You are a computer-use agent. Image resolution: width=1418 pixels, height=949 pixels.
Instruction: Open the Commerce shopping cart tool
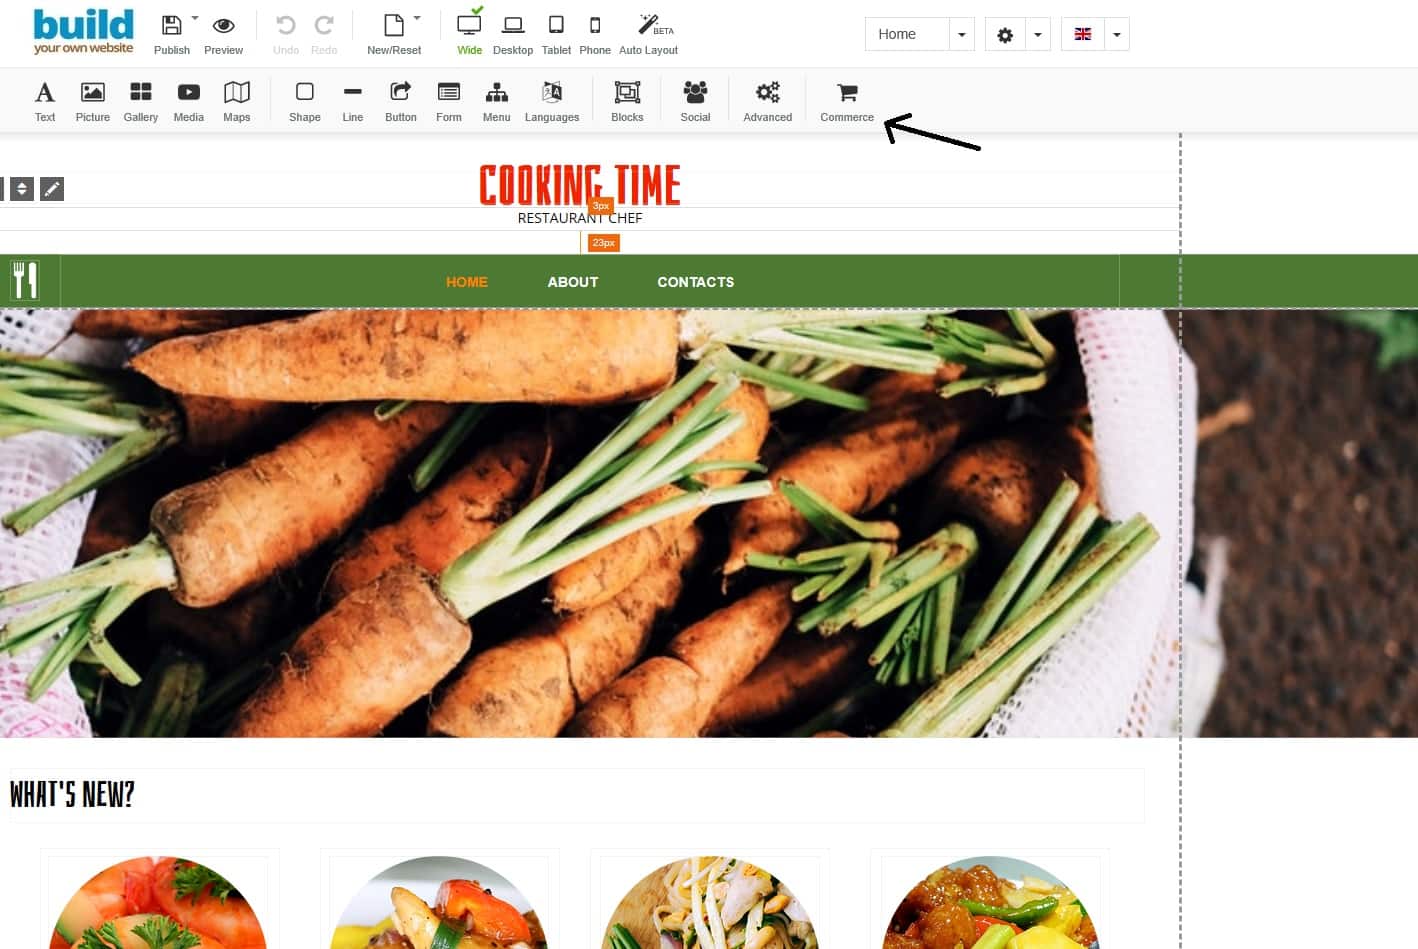click(x=847, y=102)
